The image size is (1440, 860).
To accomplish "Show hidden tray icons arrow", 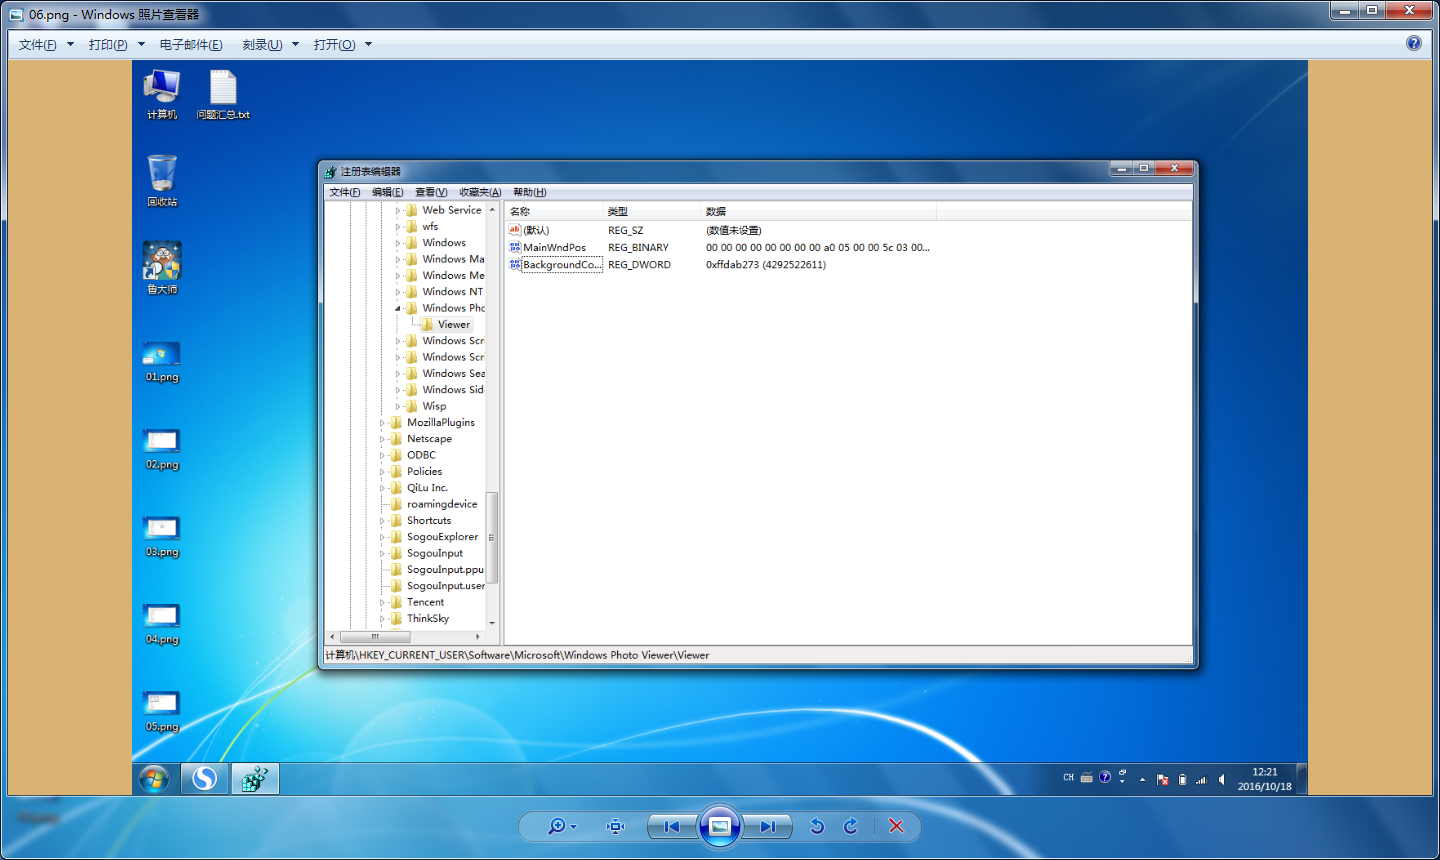I will (1142, 779).
